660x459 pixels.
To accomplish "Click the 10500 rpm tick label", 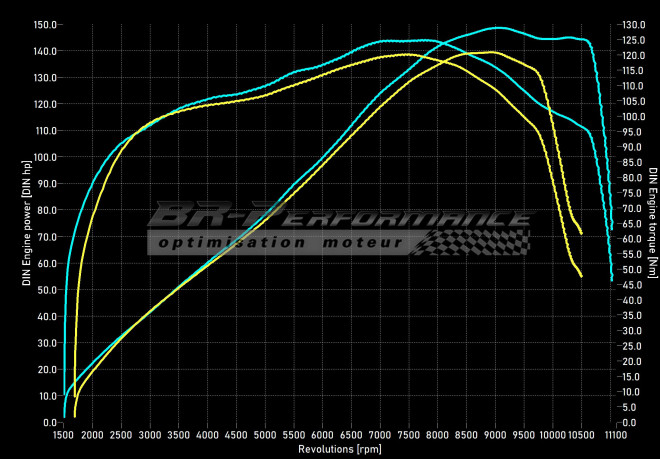I will tap(582, 435).
